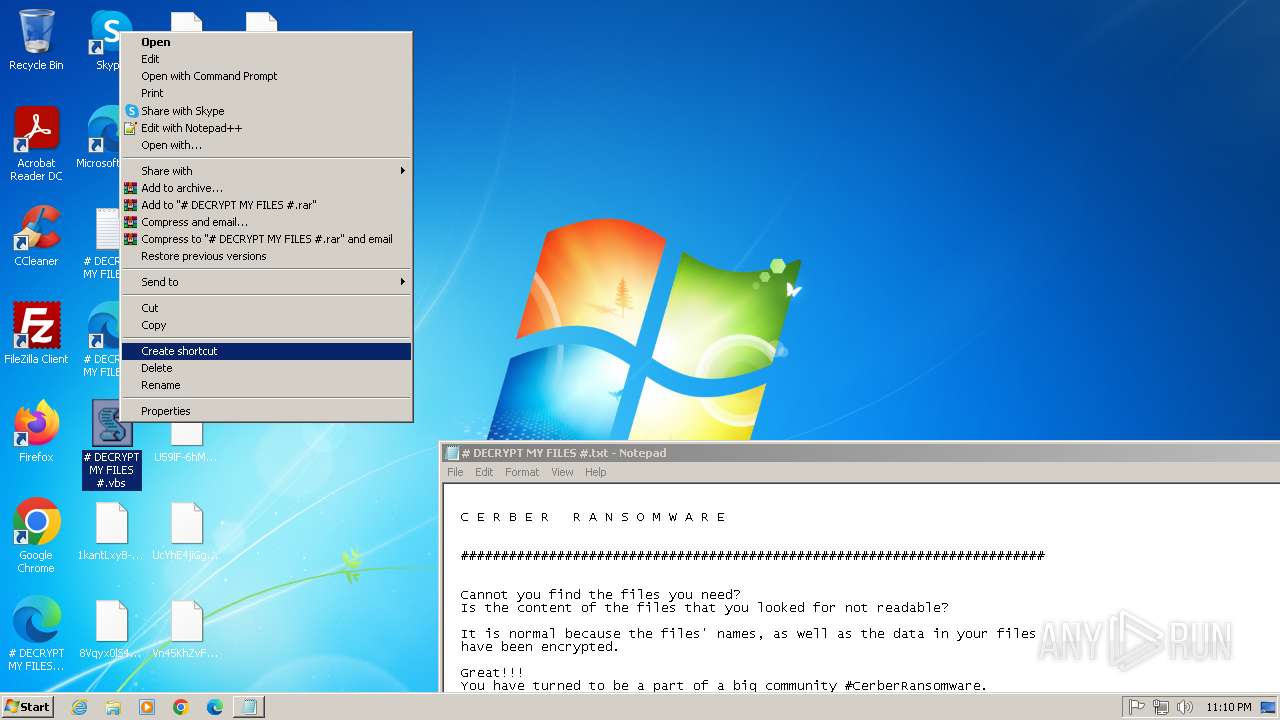
Task: Launch Windows Media Player from the taskbar
Action: (147, 707)
